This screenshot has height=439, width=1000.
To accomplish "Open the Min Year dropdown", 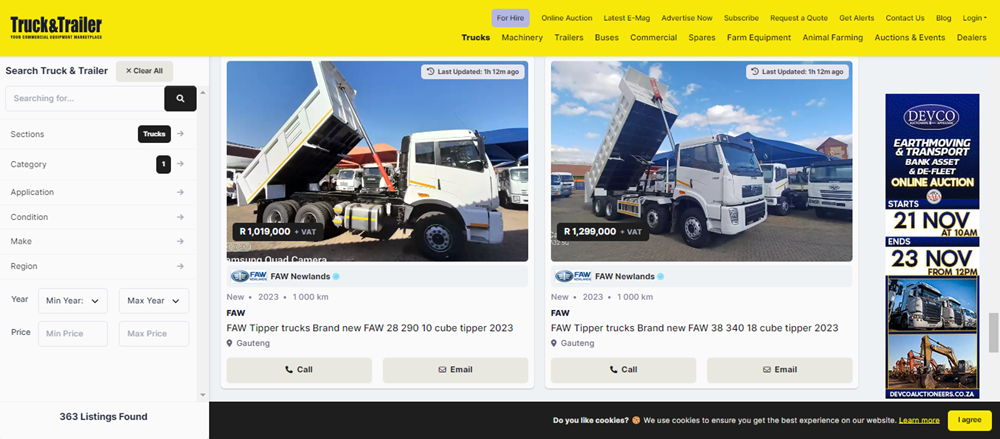I will [x=73, y=301].
